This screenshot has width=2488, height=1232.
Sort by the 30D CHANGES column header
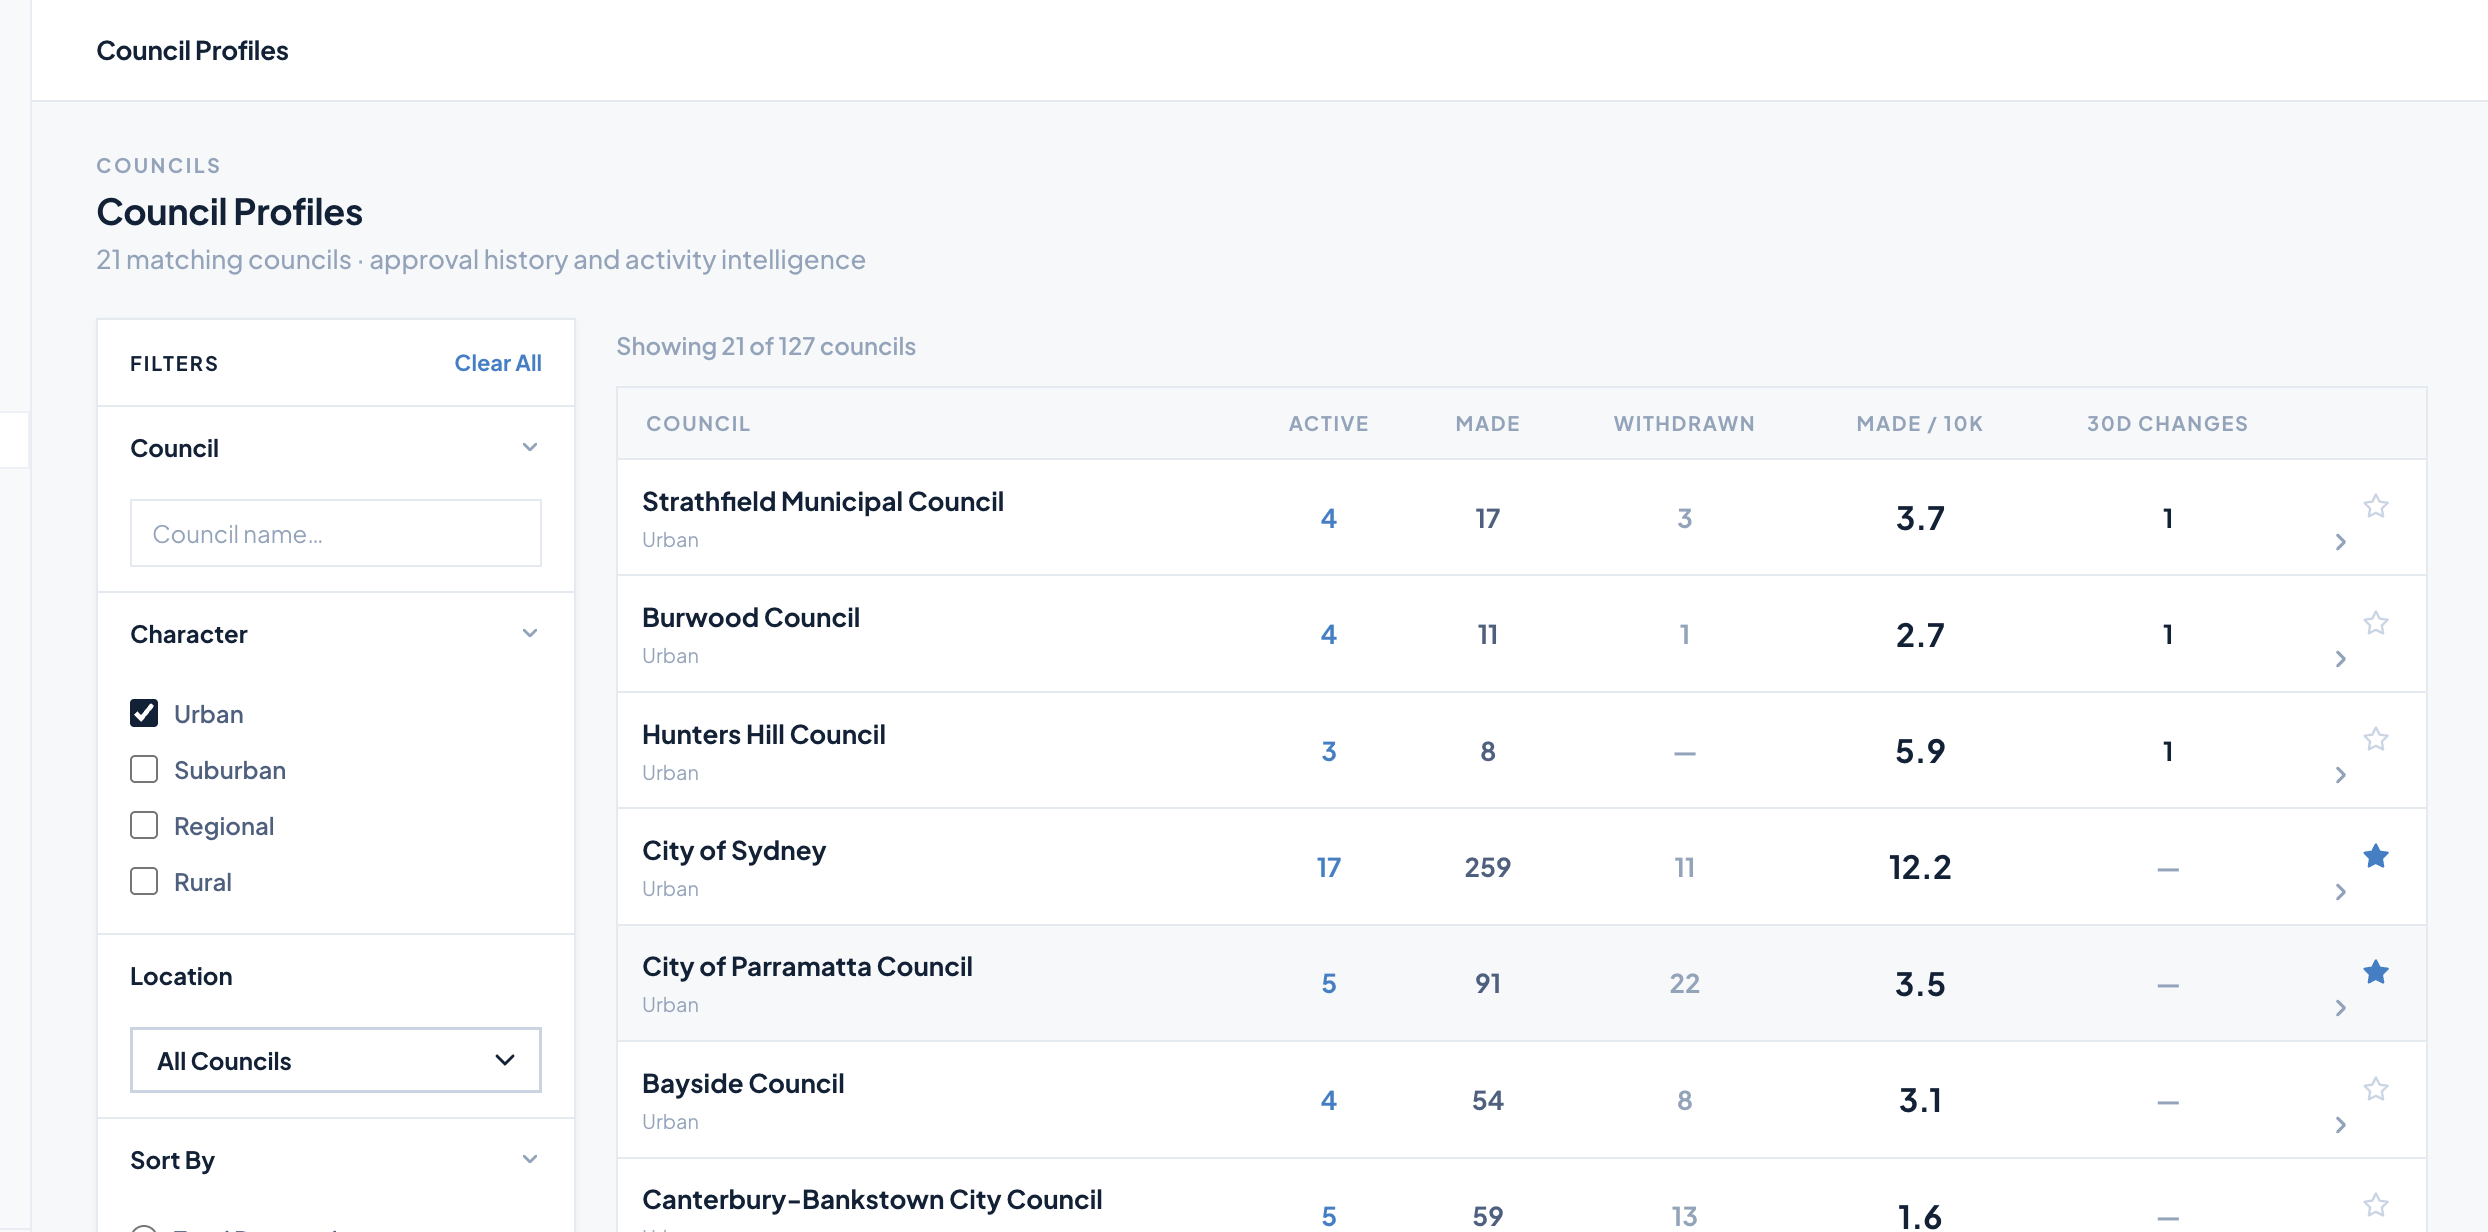[x=2167, y=424]
